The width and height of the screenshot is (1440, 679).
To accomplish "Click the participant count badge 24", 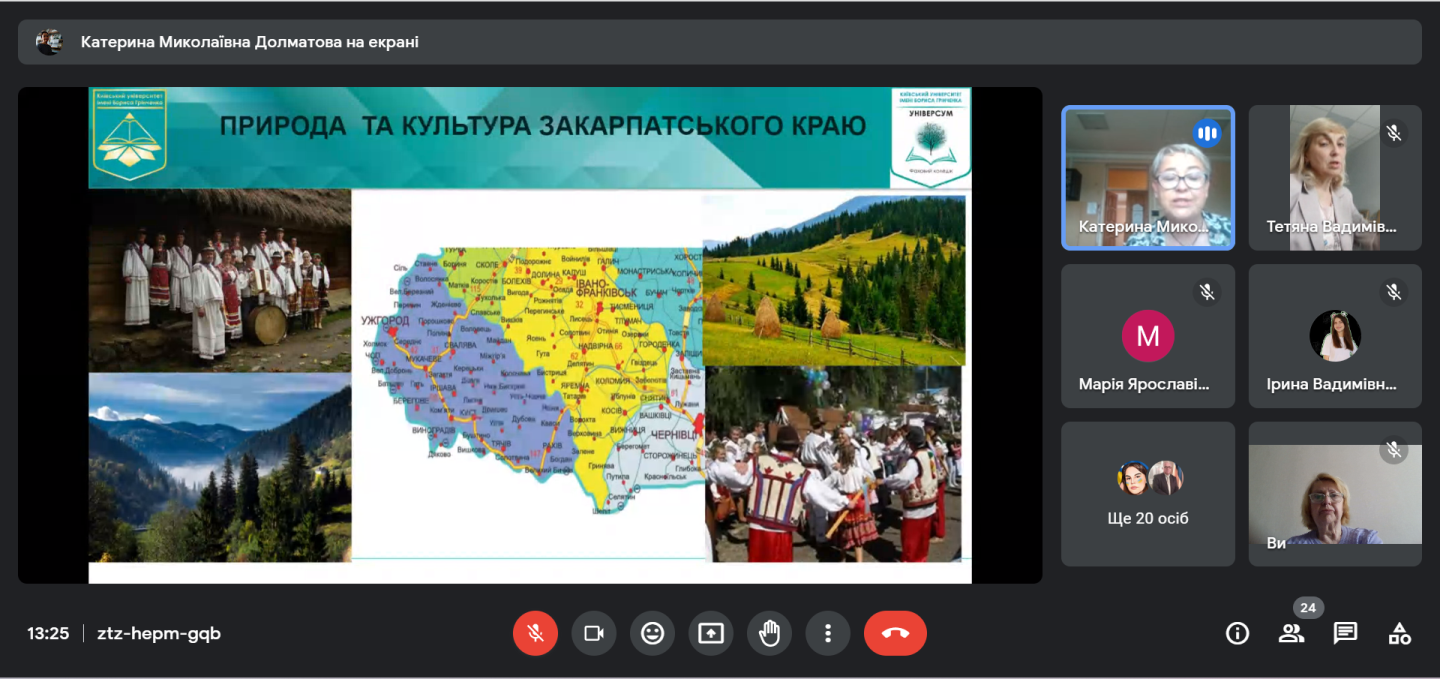I will pyautogui.click(x=1308, y=608).
